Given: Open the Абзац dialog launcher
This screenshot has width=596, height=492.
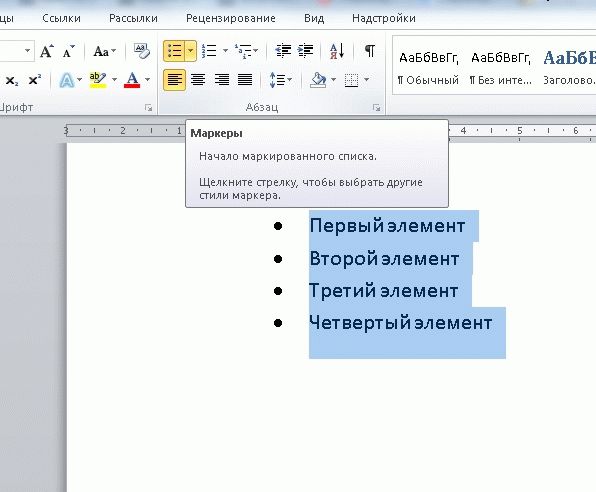Looking at the screenshot, I should 376,108.
